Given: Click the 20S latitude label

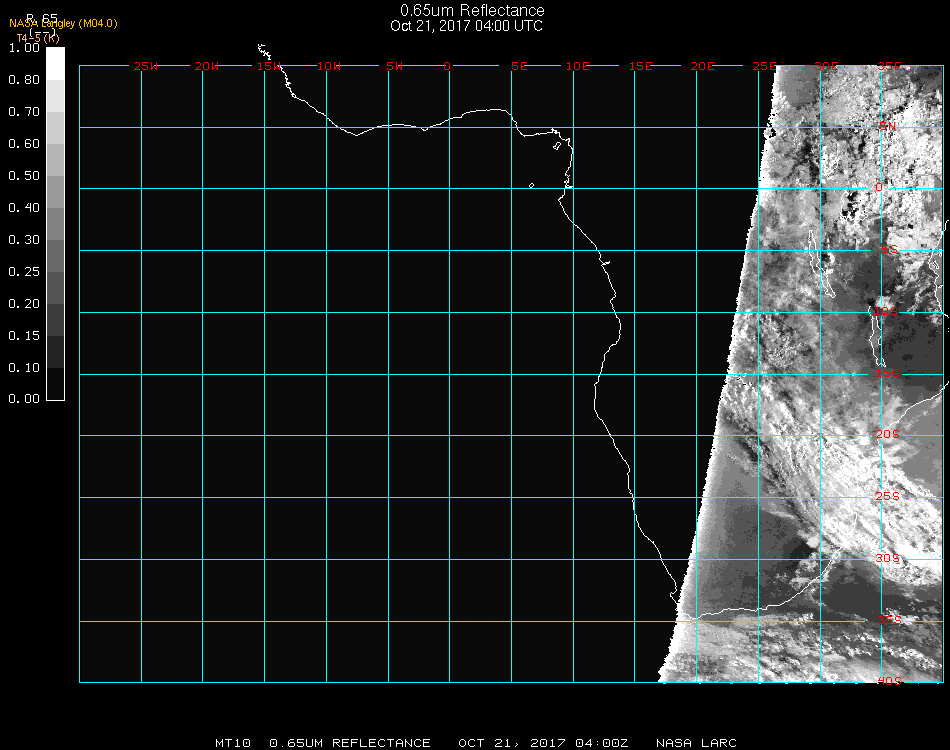Looking at the screenshot, I should point(888,434).
